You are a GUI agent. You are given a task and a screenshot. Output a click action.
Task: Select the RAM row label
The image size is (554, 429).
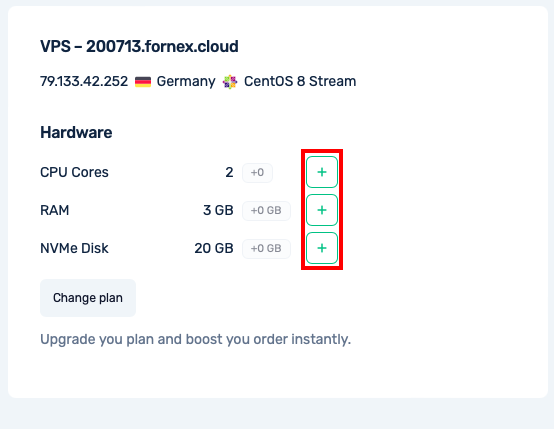tap(55, 210)
